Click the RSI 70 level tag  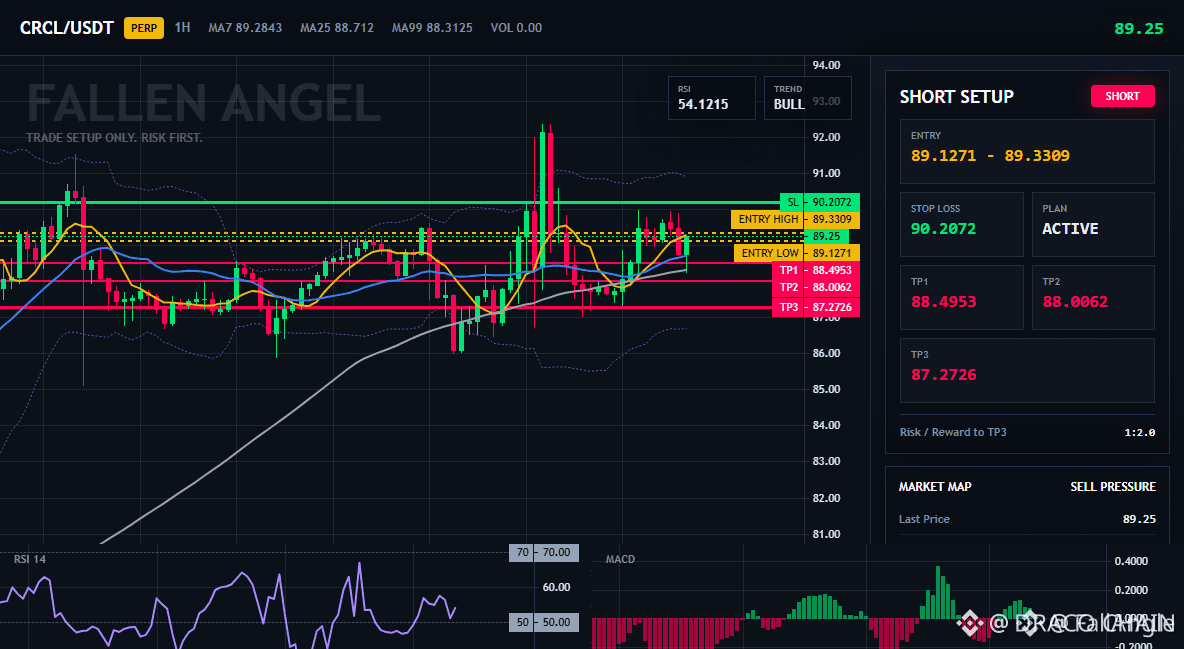click(x=544, y=552)
